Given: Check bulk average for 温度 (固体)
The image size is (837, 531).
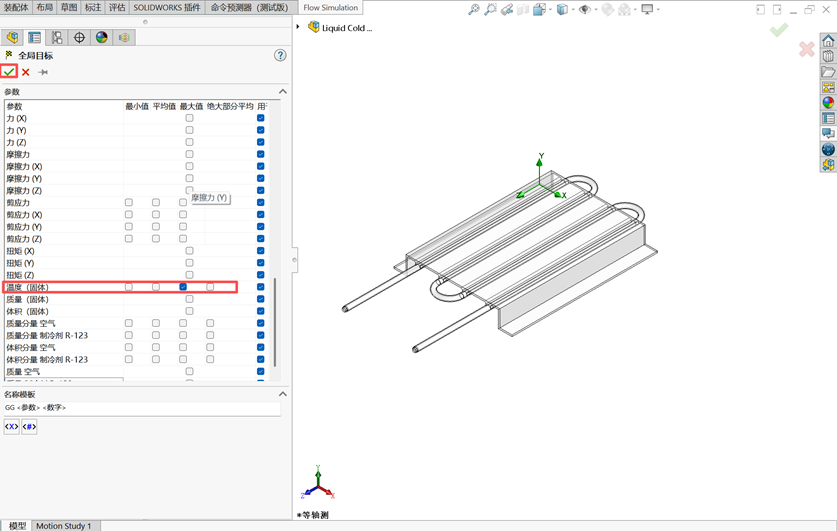Looking at the screenshot, I should click(210, 287).
